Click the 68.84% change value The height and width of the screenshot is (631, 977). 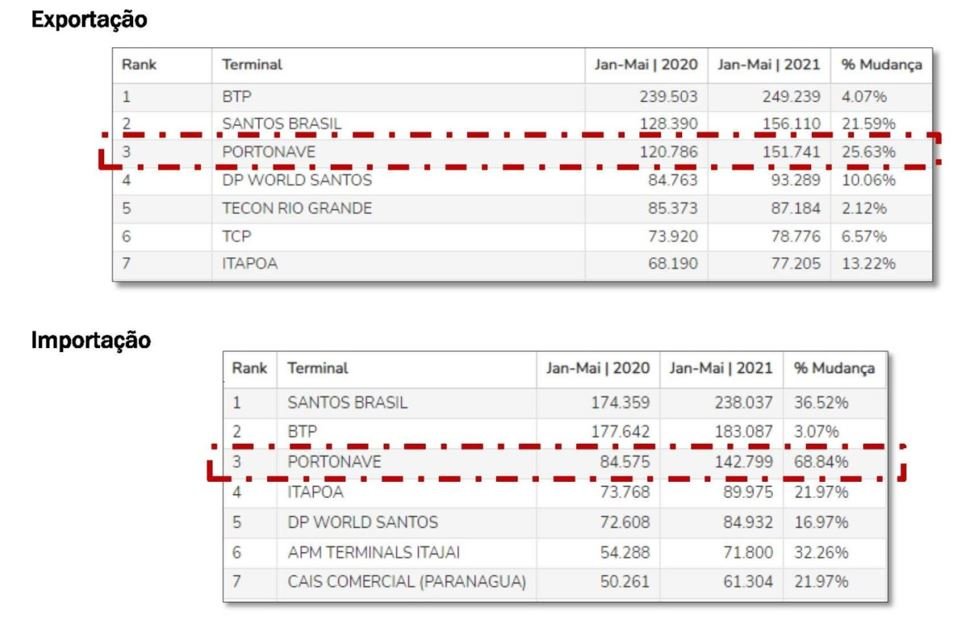[x=821, y=462]
